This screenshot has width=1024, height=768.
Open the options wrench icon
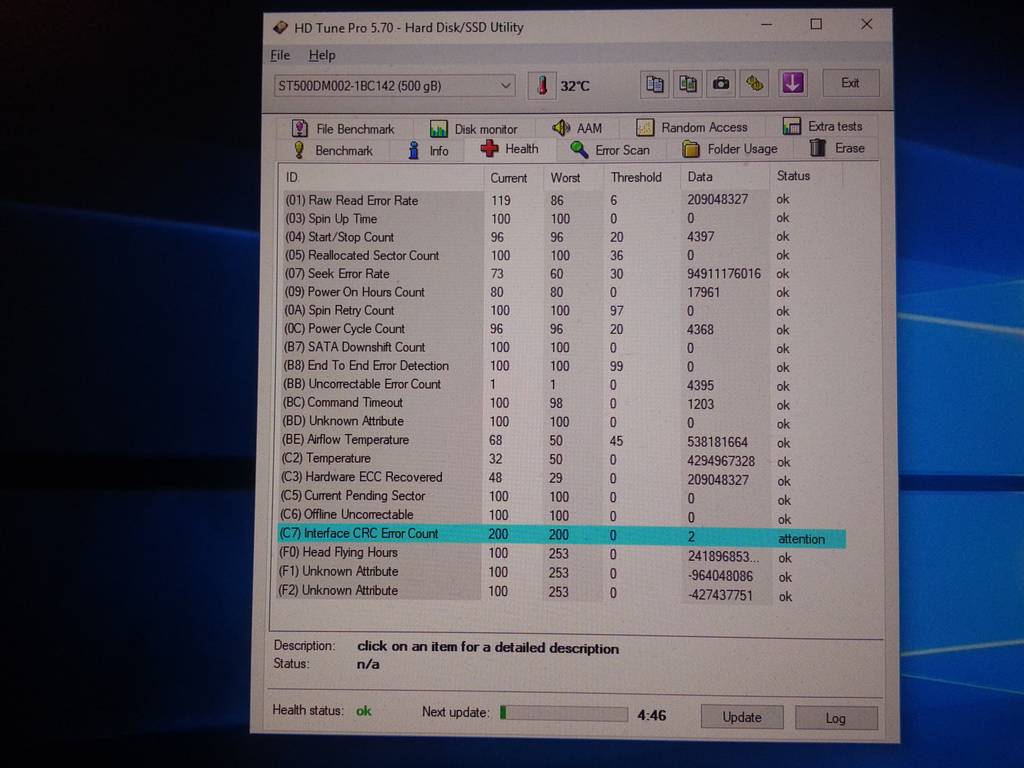755,84
